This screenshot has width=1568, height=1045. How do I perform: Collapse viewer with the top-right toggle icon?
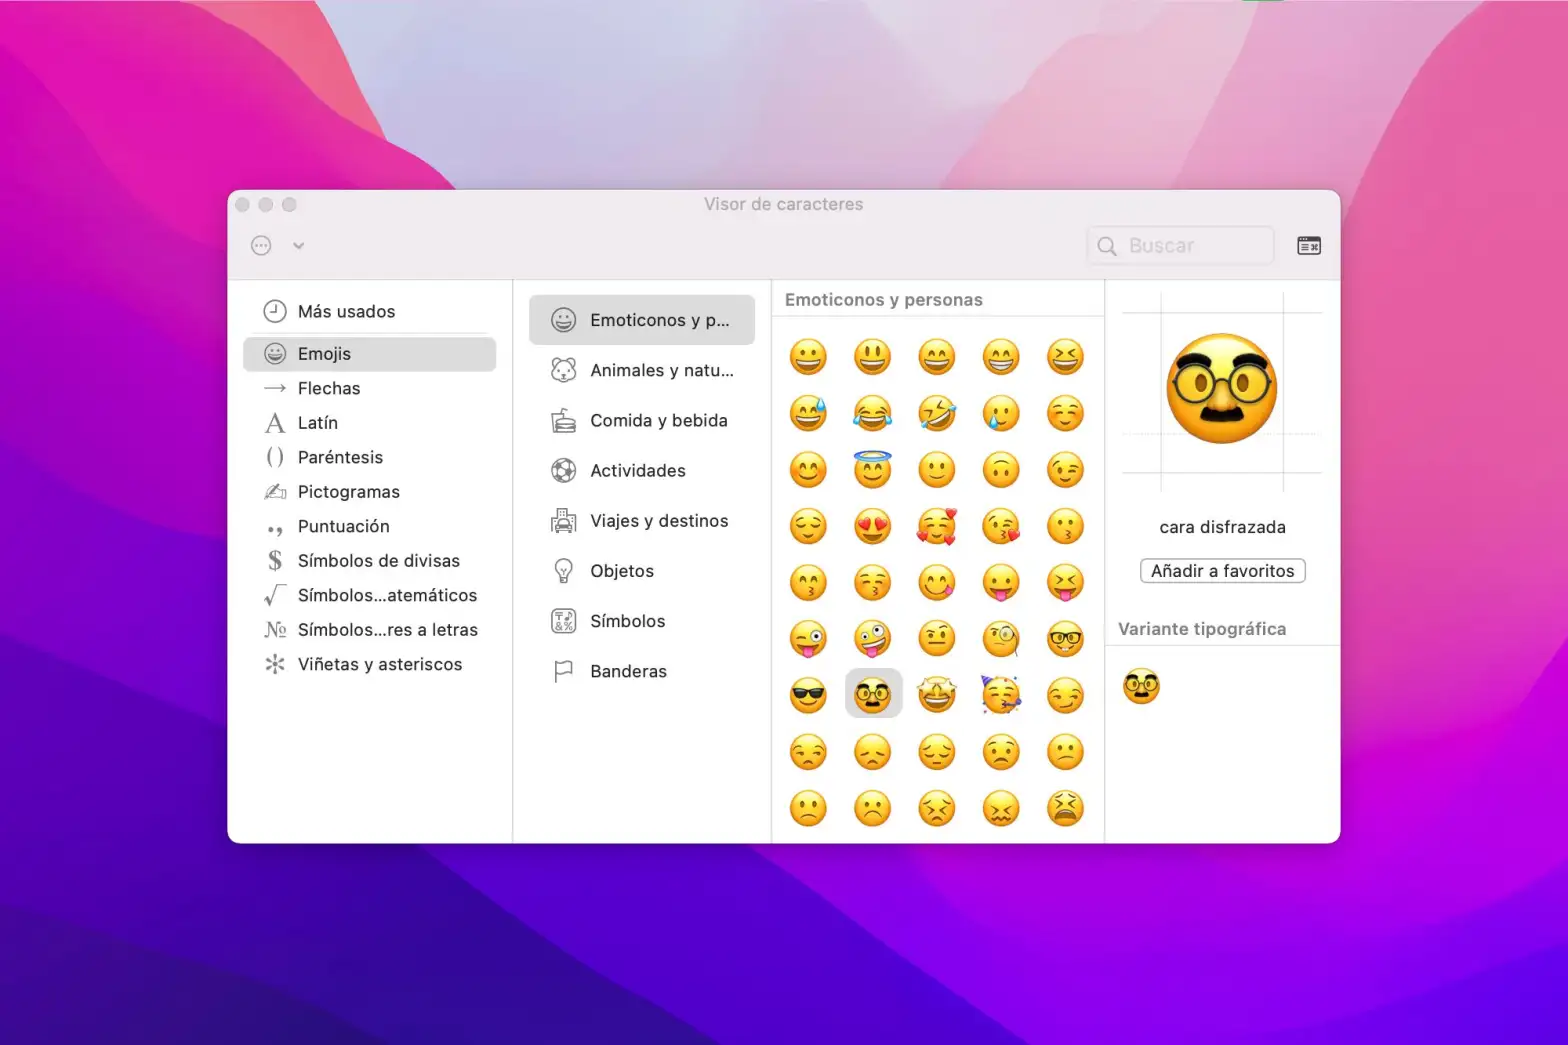1309,245
